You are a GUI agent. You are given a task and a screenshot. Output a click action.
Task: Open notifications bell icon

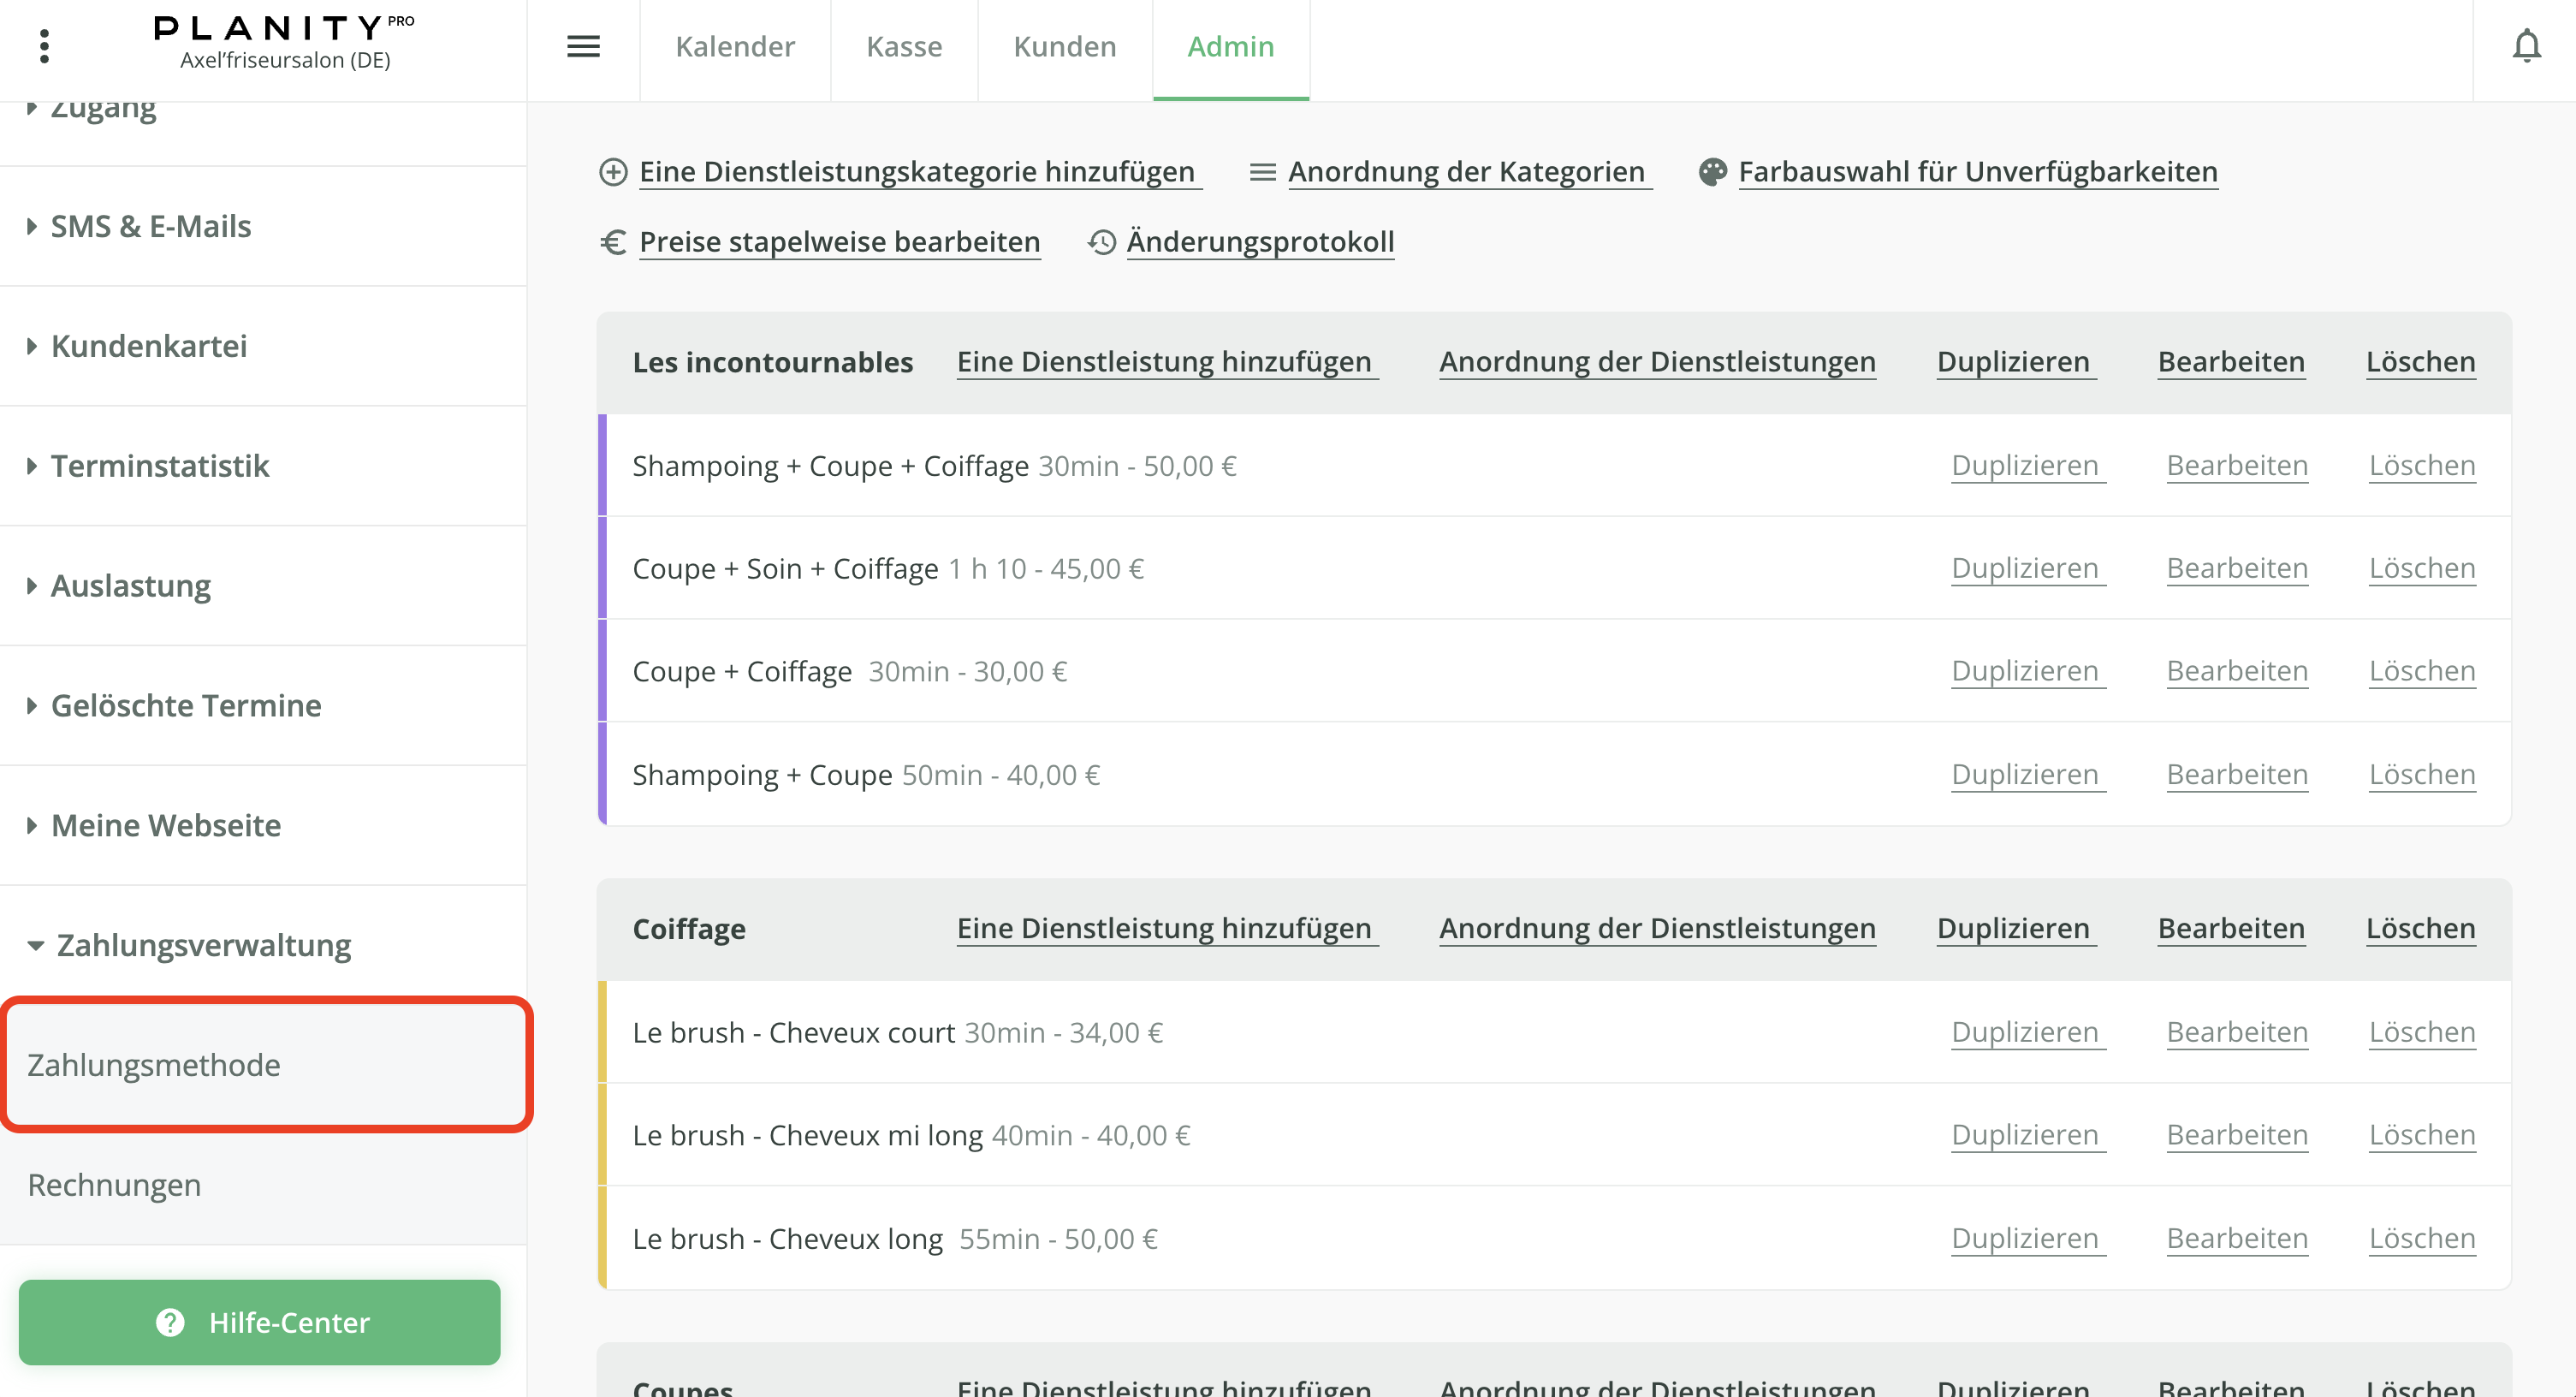coord(2526,46)
